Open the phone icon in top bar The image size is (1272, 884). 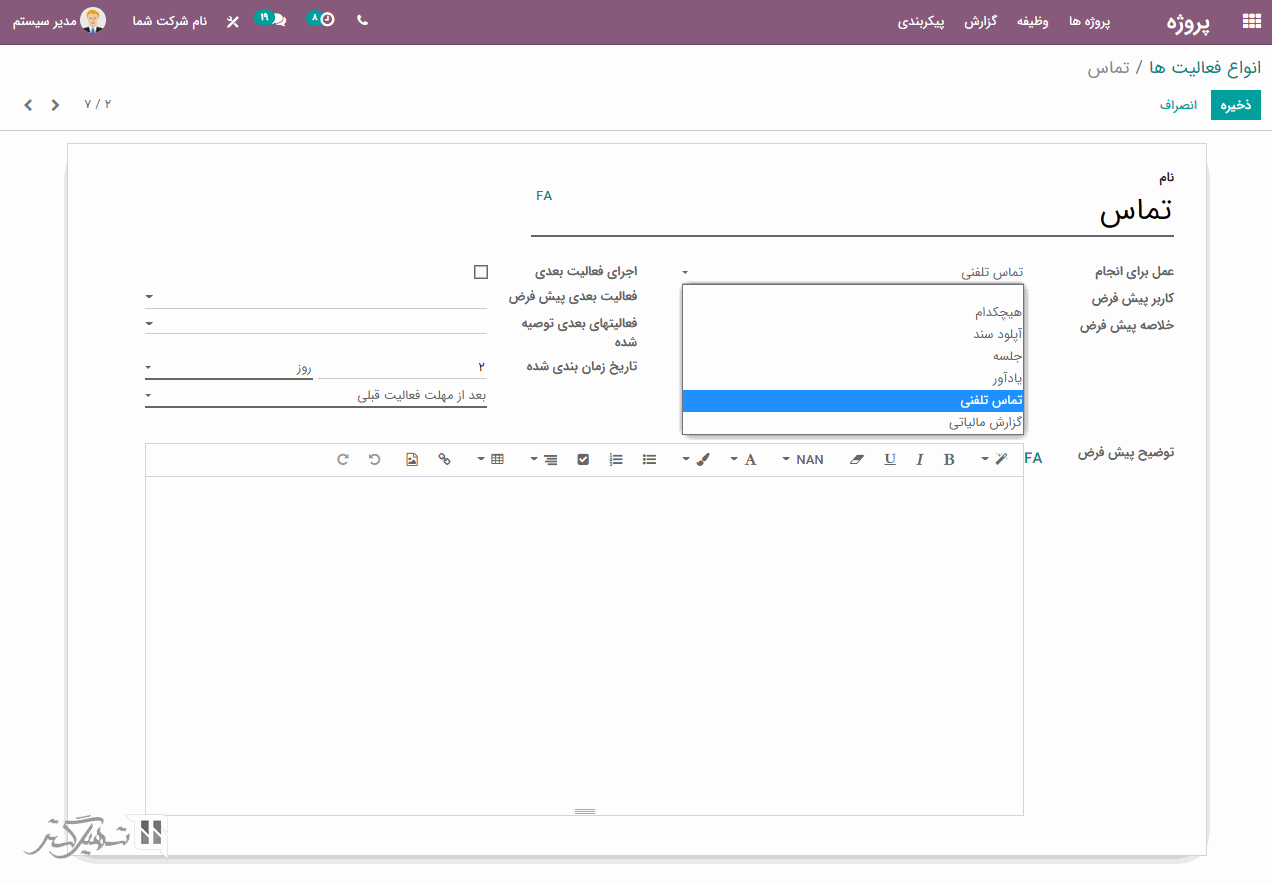(x=362, y=20)
